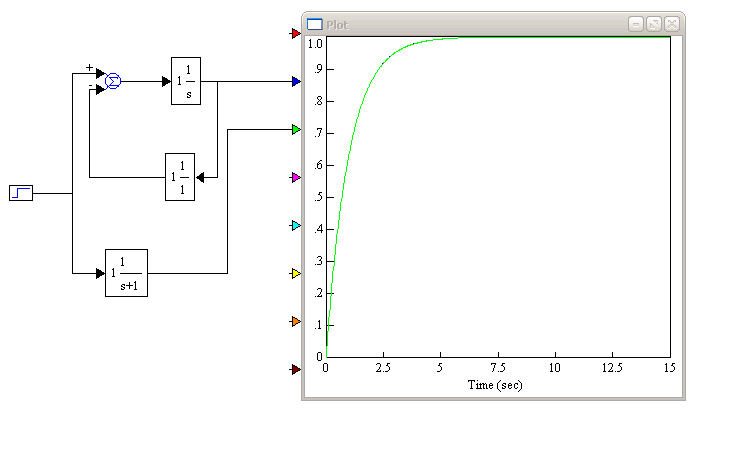Click the cyan plot input connector

(296, 226)
